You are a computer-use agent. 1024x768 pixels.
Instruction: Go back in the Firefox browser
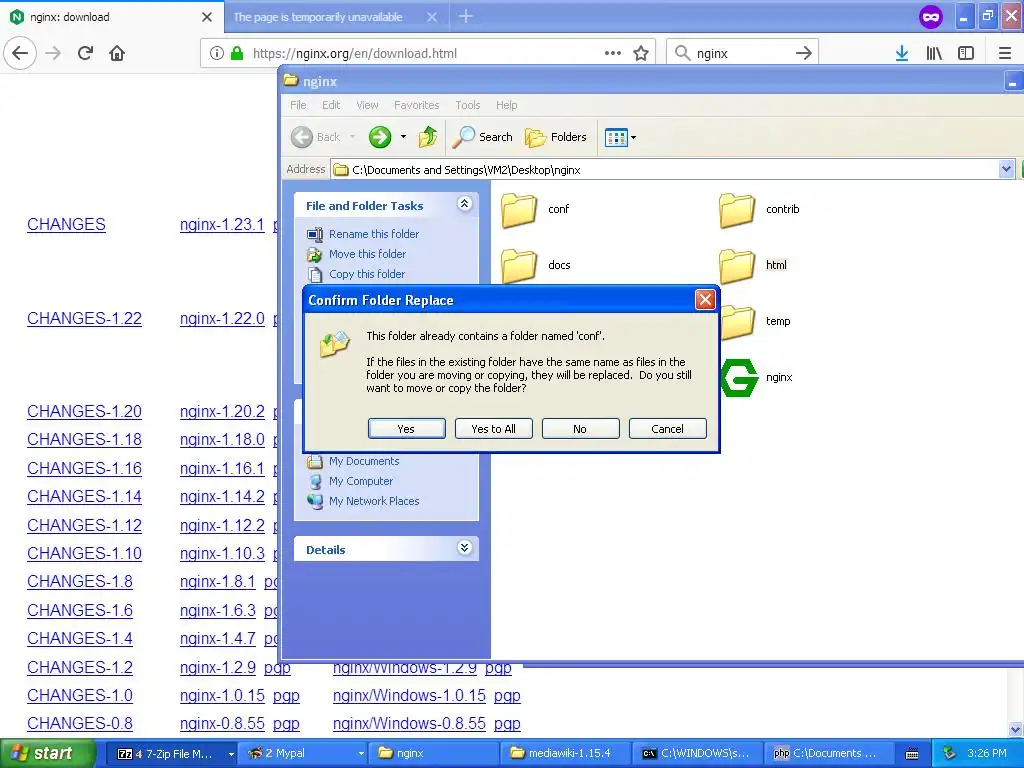20,53
